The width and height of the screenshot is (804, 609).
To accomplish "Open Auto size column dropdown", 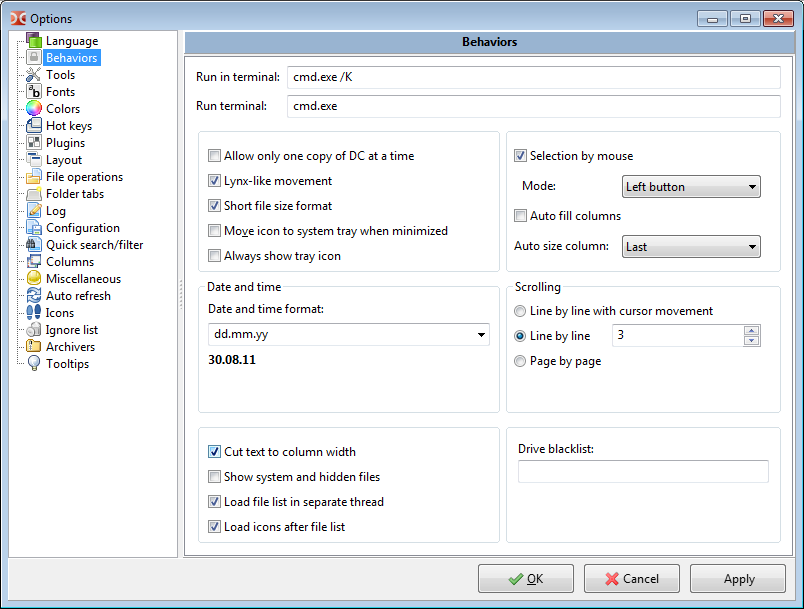I will pos(691,247).
